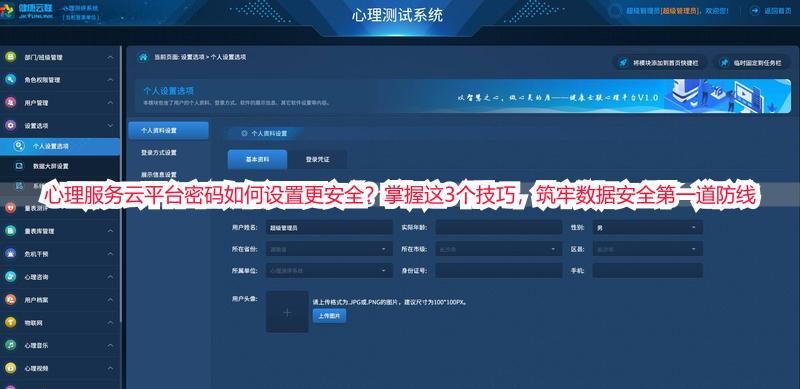Select the 个人设置选项 submenu icon

19,146
